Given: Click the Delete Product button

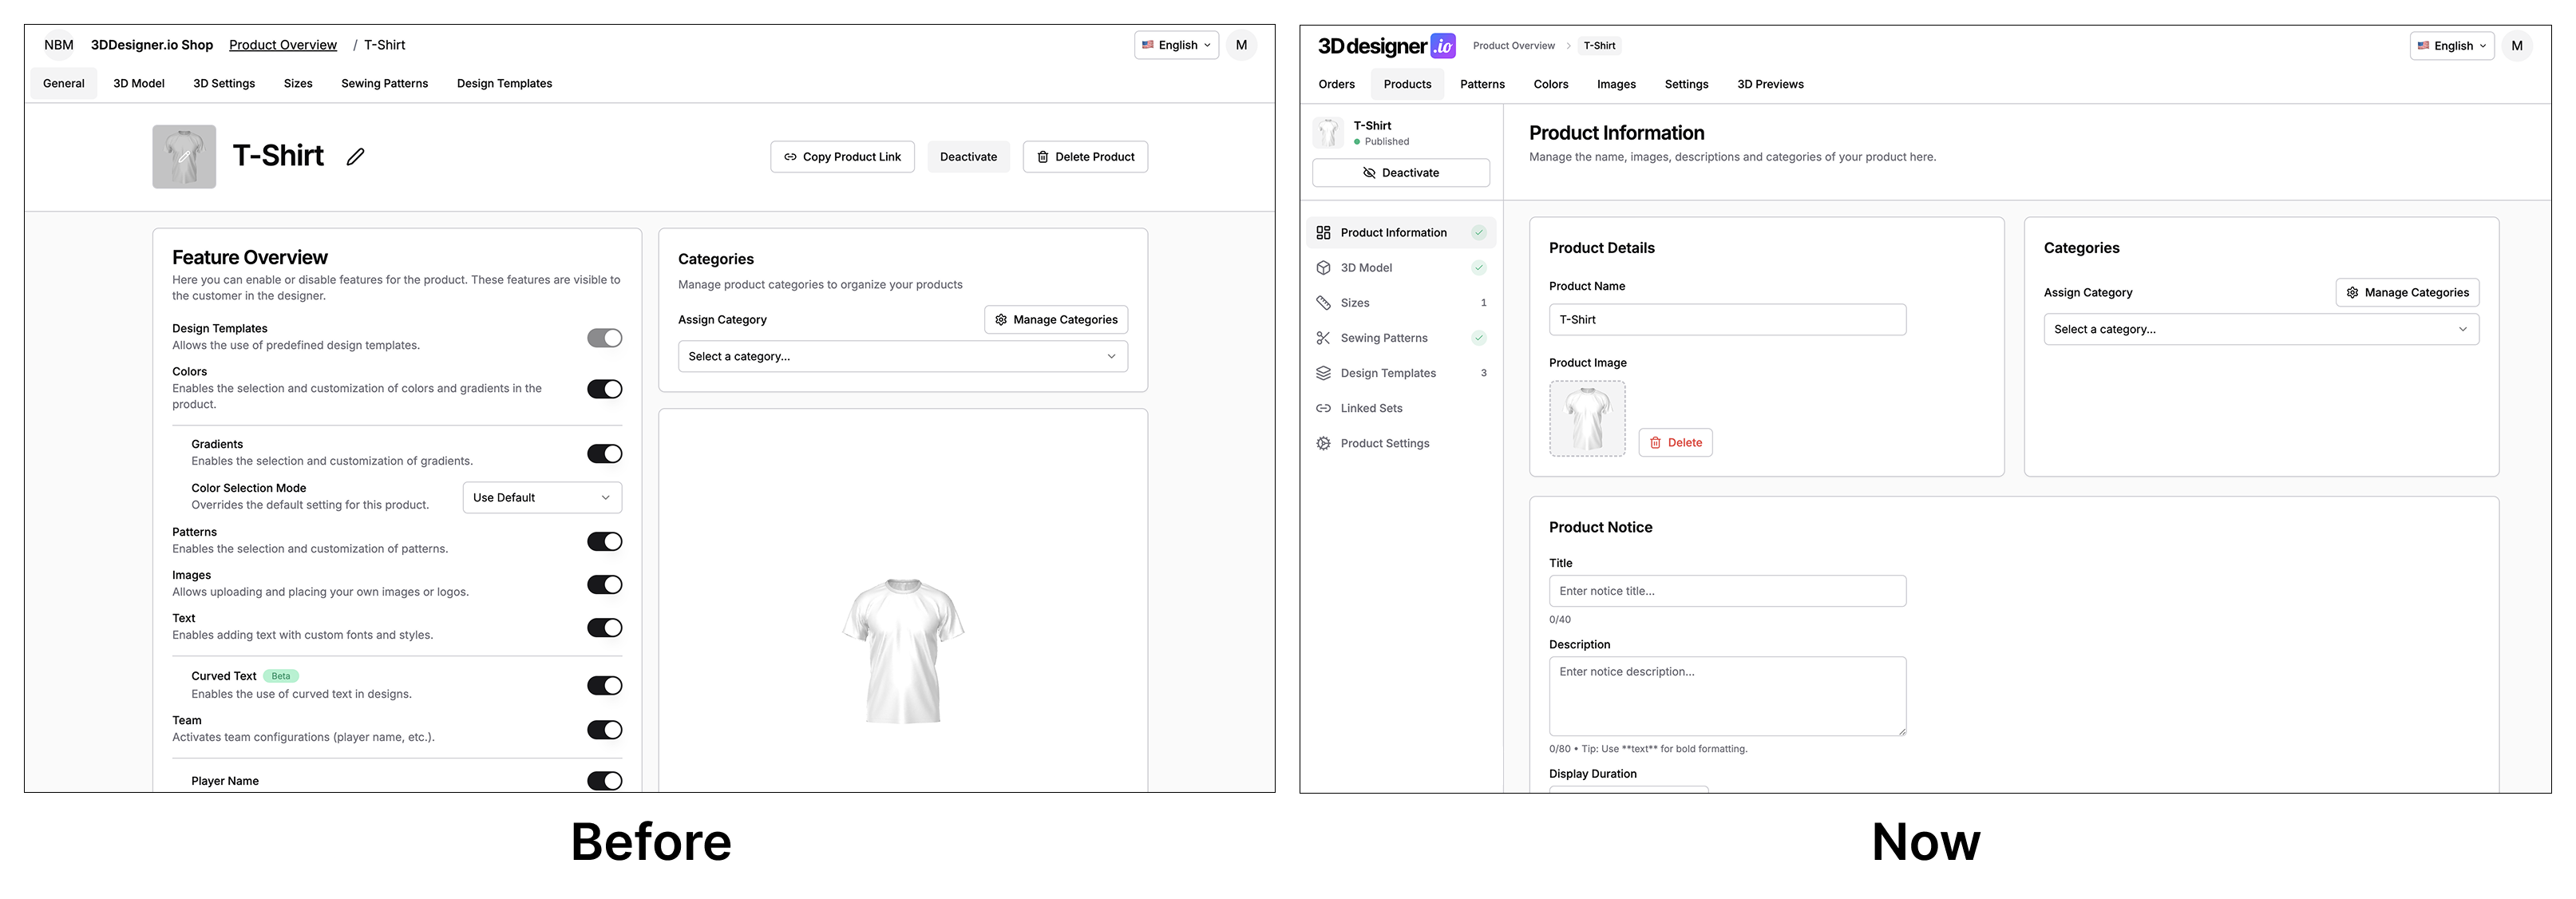Looking at the screenshot, I should click(1085, 157).
